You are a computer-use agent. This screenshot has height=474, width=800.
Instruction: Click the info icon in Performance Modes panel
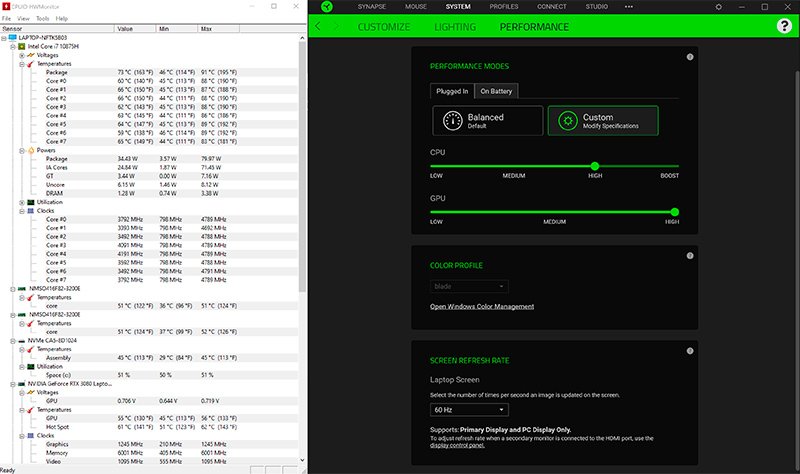click(x=690, y=57)
